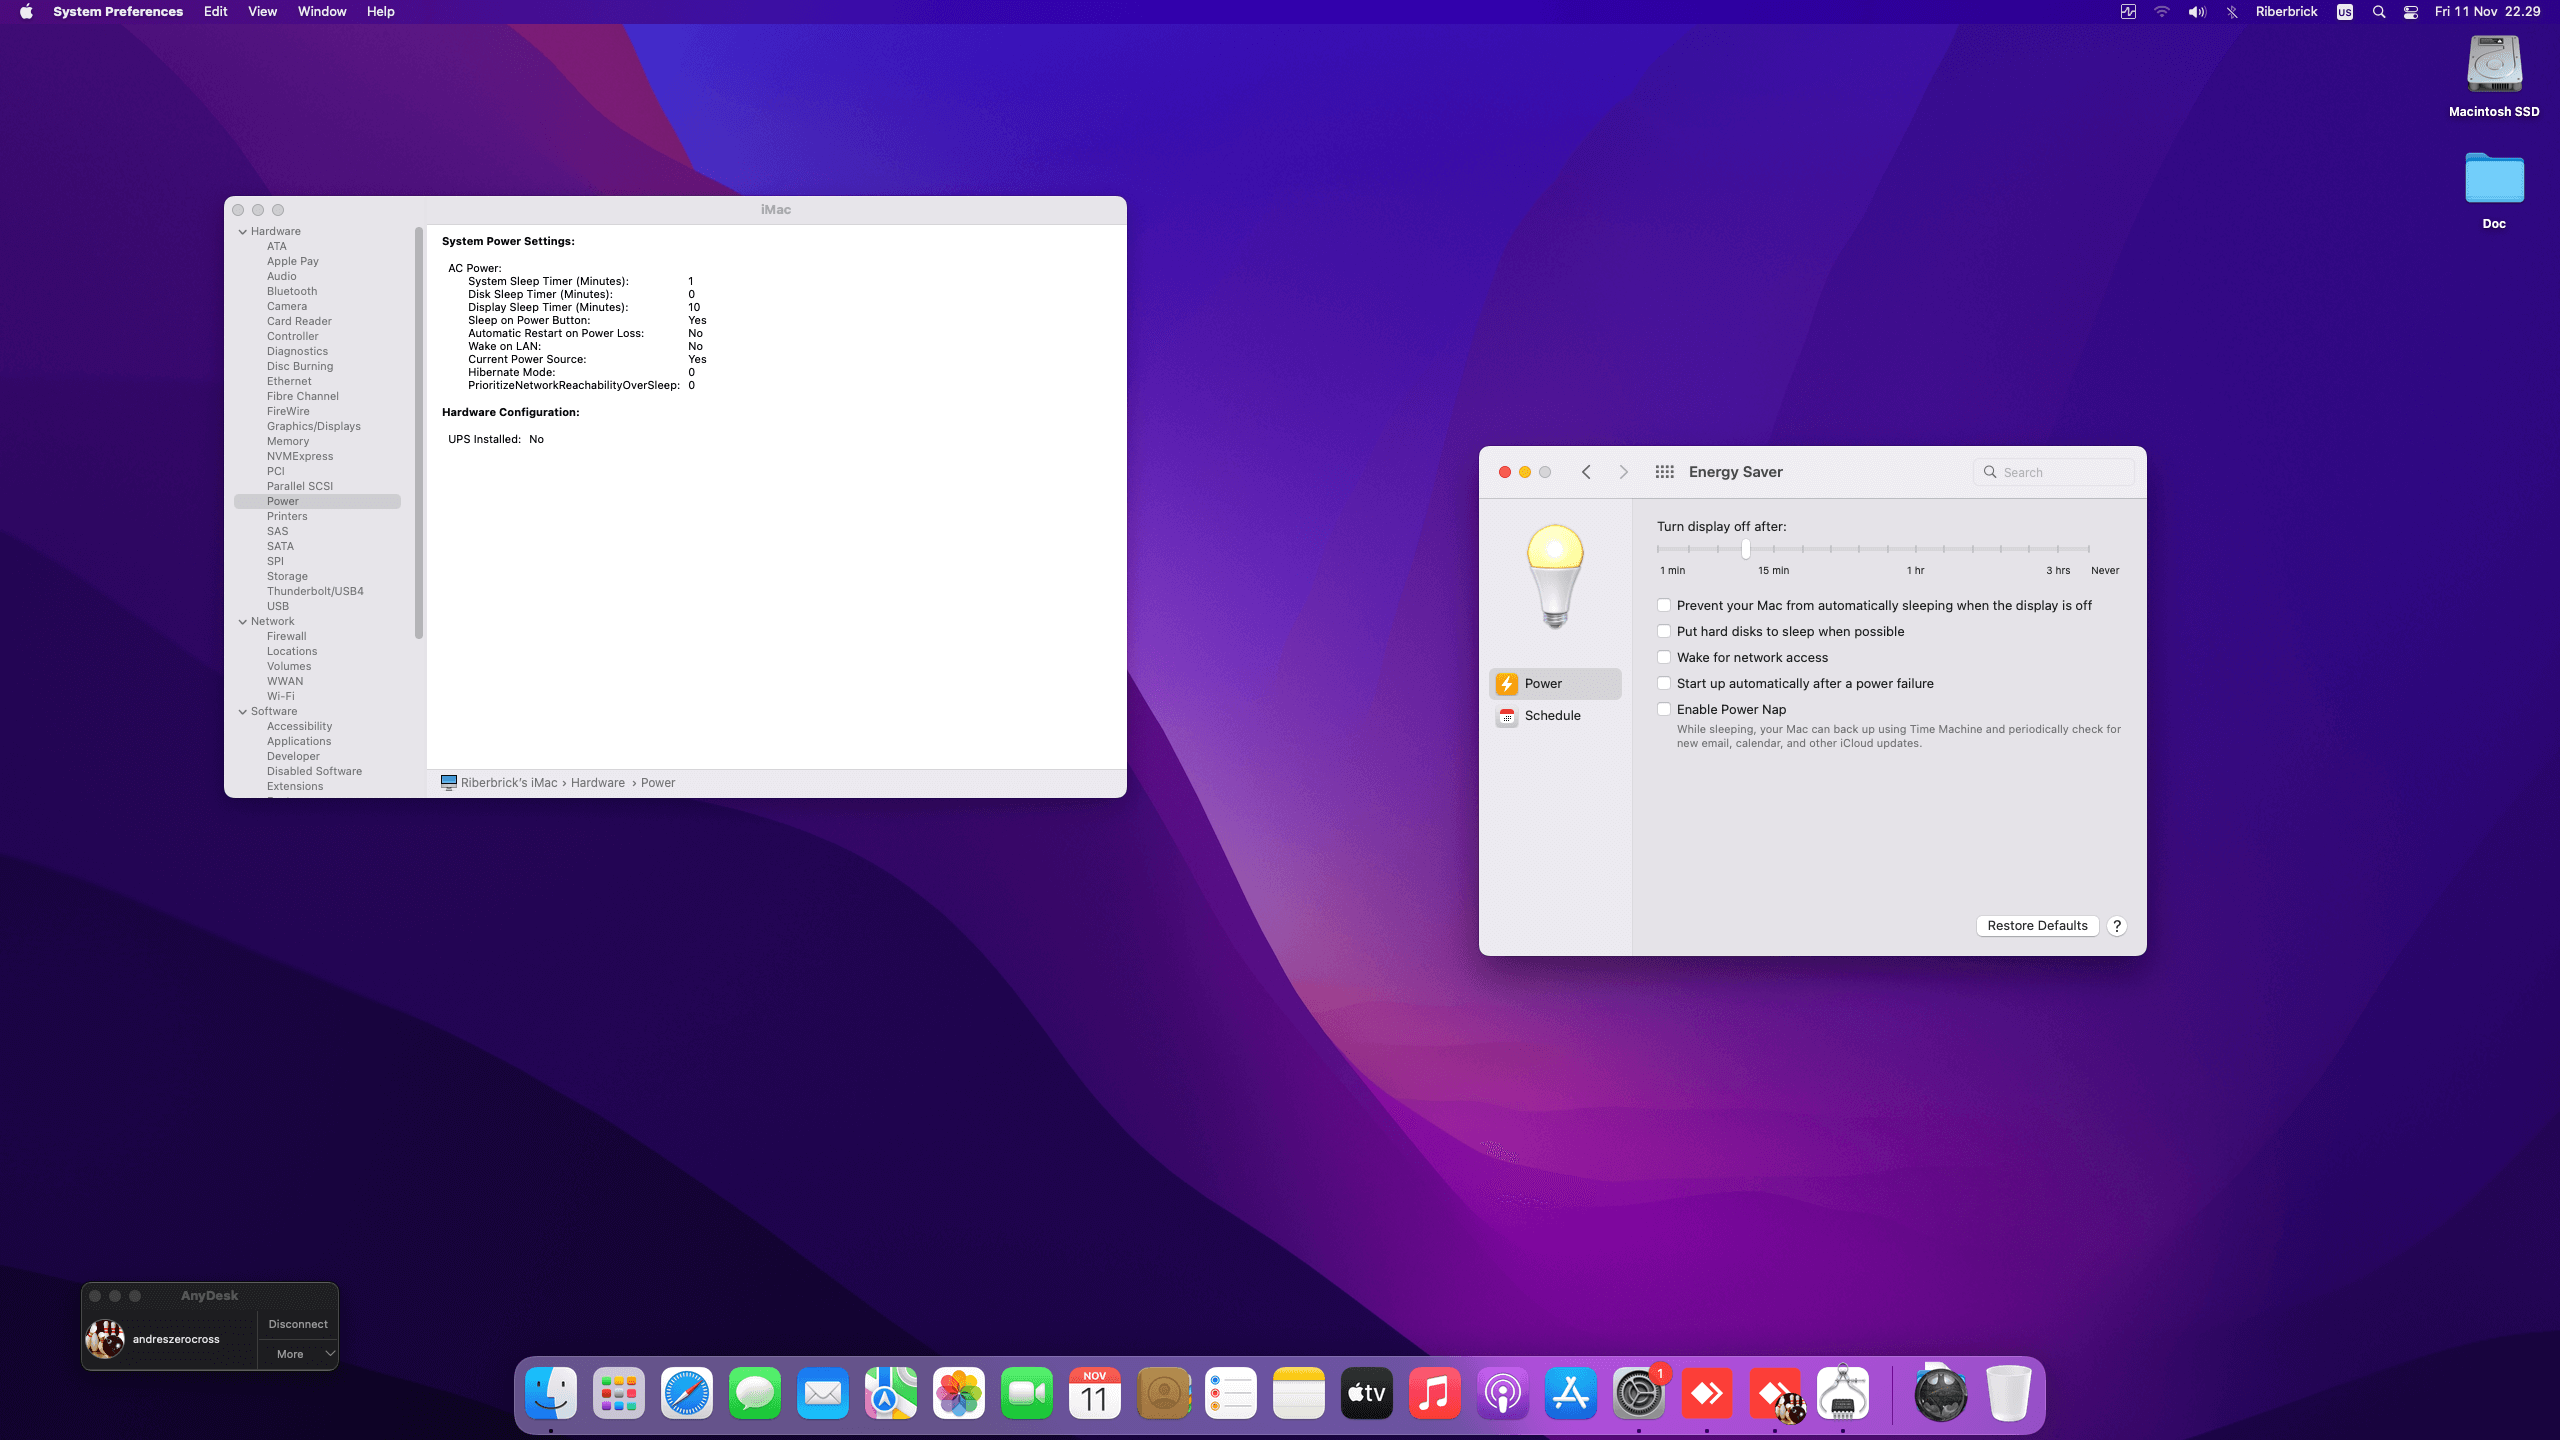The image size is (2560, 1440).
Task: Enable Wake for network access
Action: pyautogui.click(x=1664, y=658)
